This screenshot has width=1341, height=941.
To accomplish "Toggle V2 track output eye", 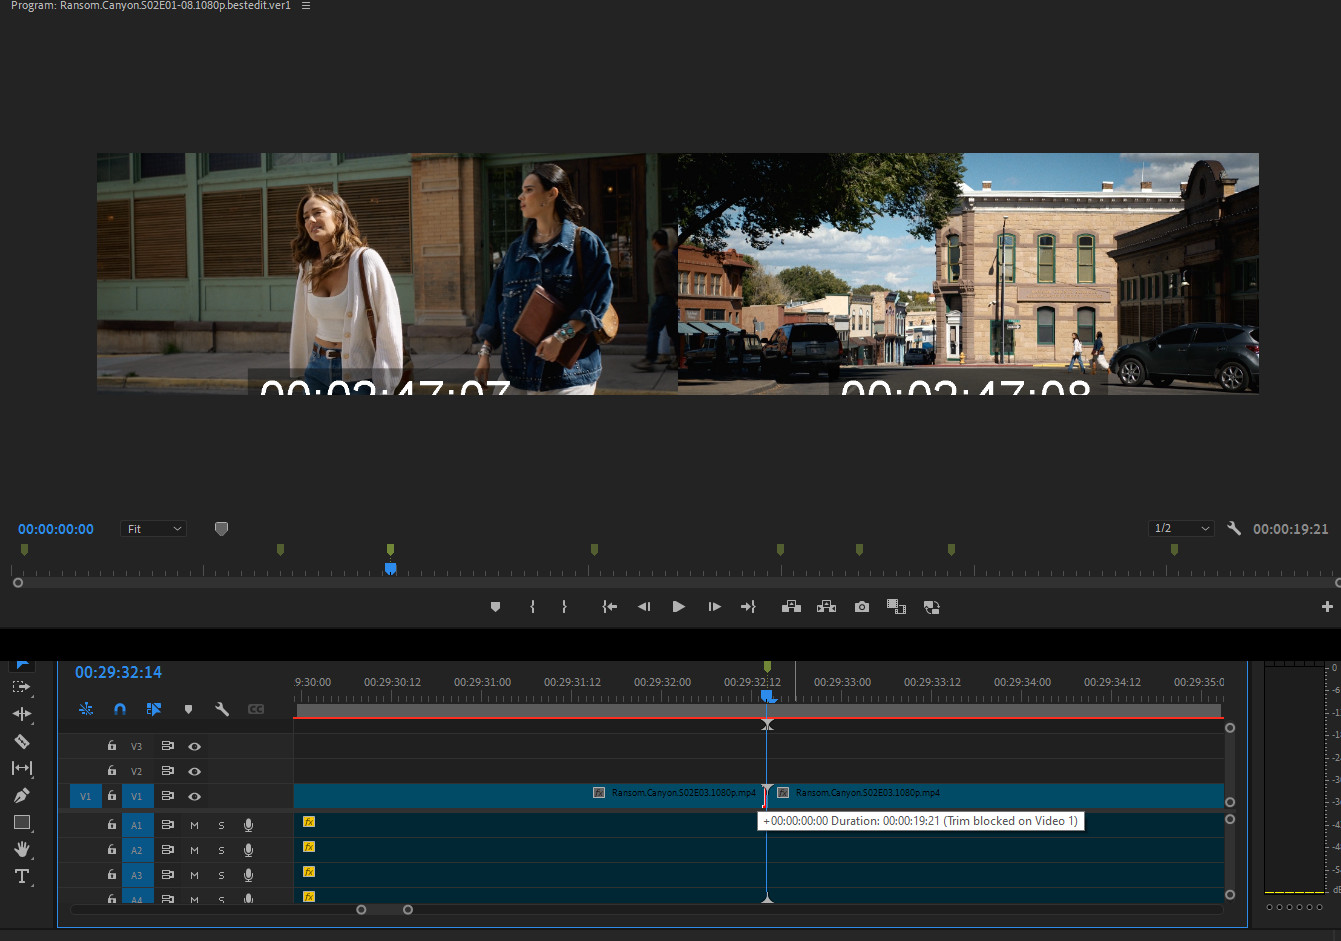I will 195,771.
